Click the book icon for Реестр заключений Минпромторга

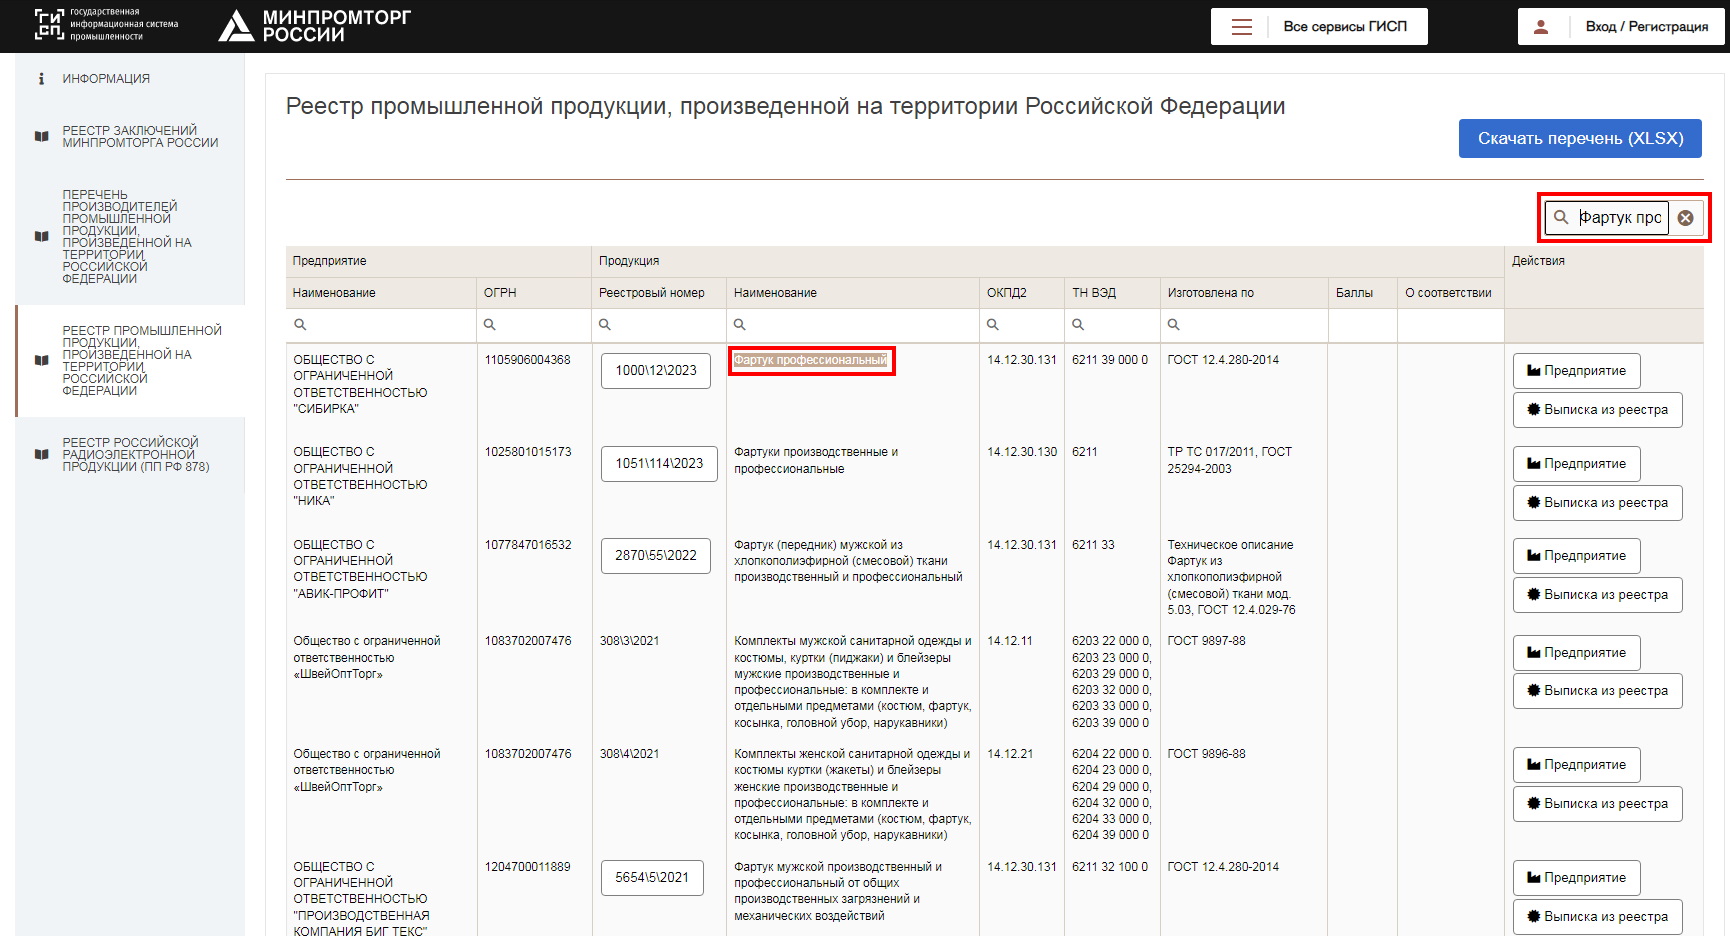(x=41, y=137)
